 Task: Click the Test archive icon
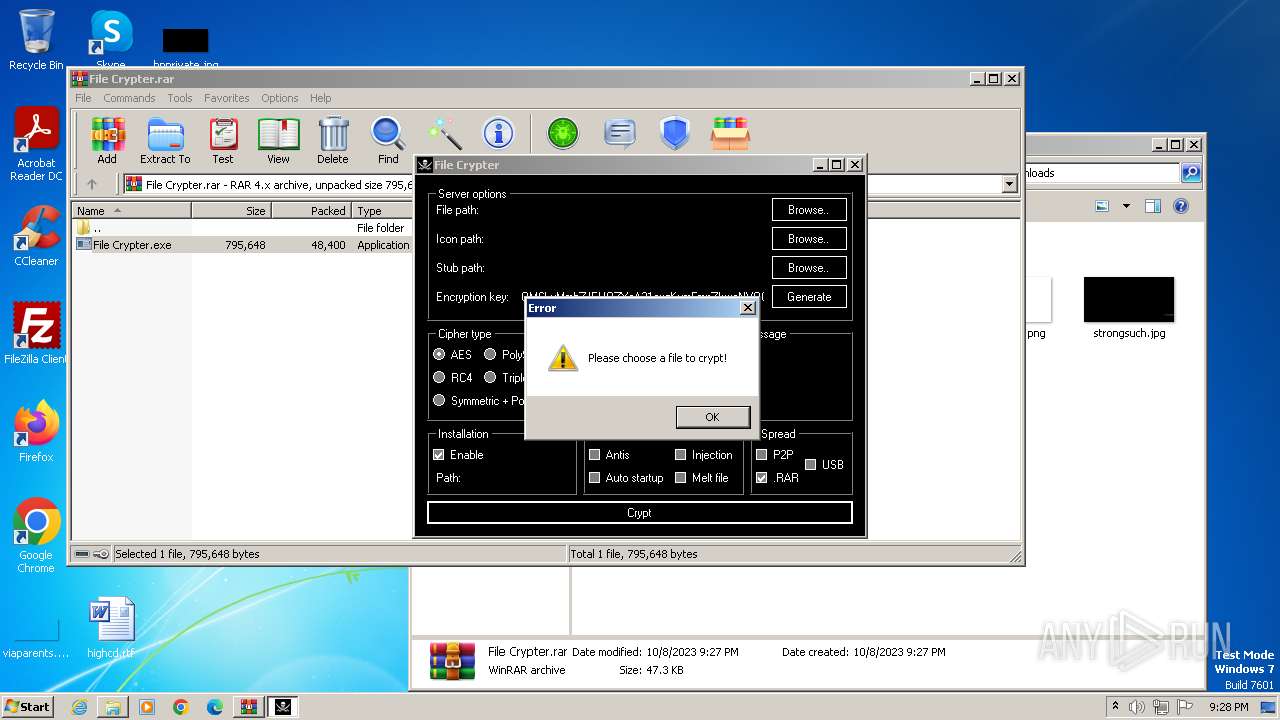coord(223,140)
